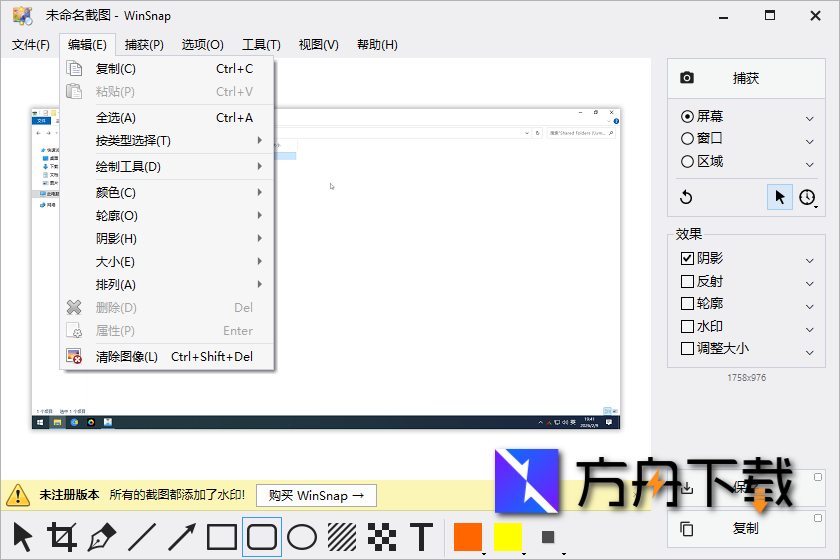The height and width of the screenshot is (560, 840).
Task: Expand 反射 effect settings chevron
Action: pos(810,284)
